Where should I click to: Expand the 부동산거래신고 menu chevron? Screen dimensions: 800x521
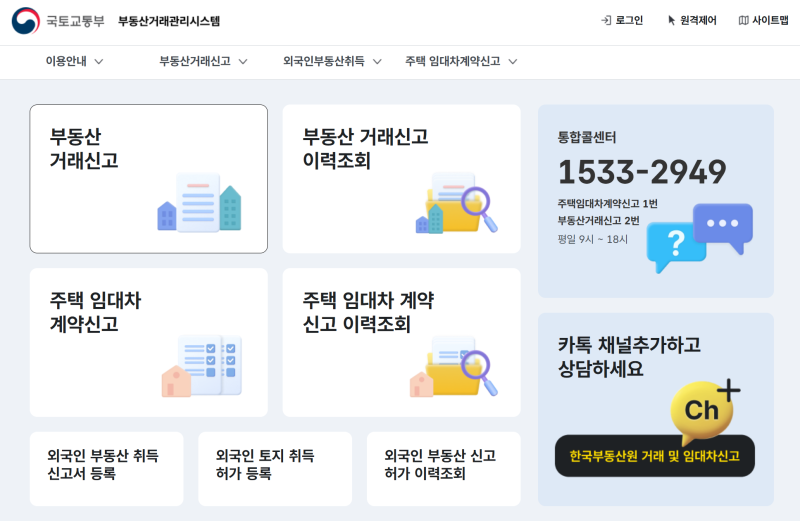point(243,62)
